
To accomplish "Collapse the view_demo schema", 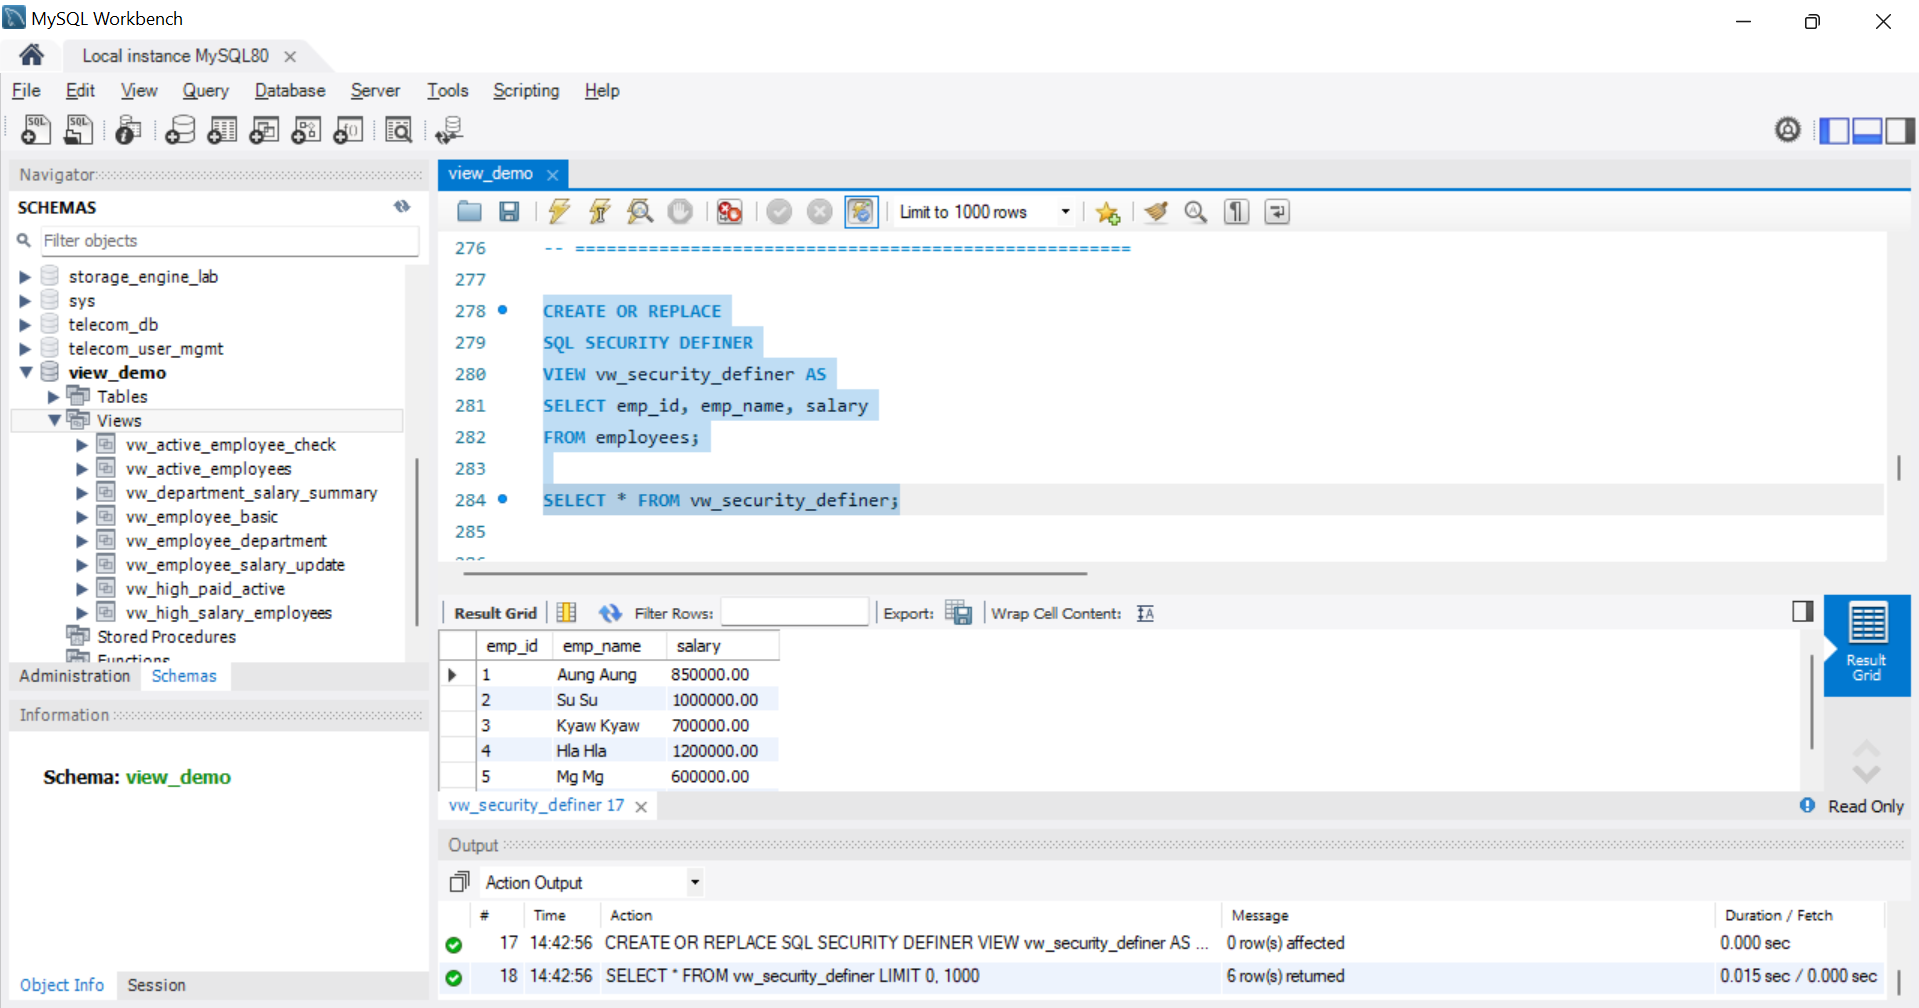I will pyautogui.click(x=25, y=373).
